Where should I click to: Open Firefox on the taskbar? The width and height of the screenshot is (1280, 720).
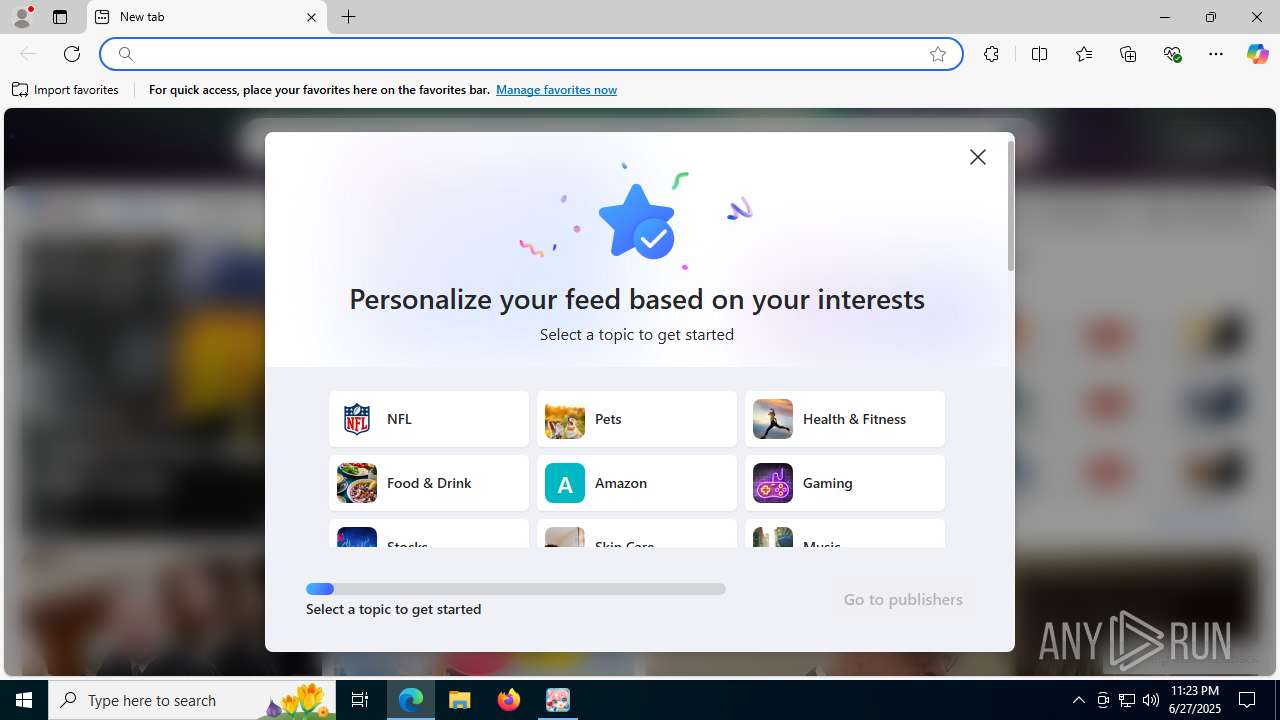[509, 700]
